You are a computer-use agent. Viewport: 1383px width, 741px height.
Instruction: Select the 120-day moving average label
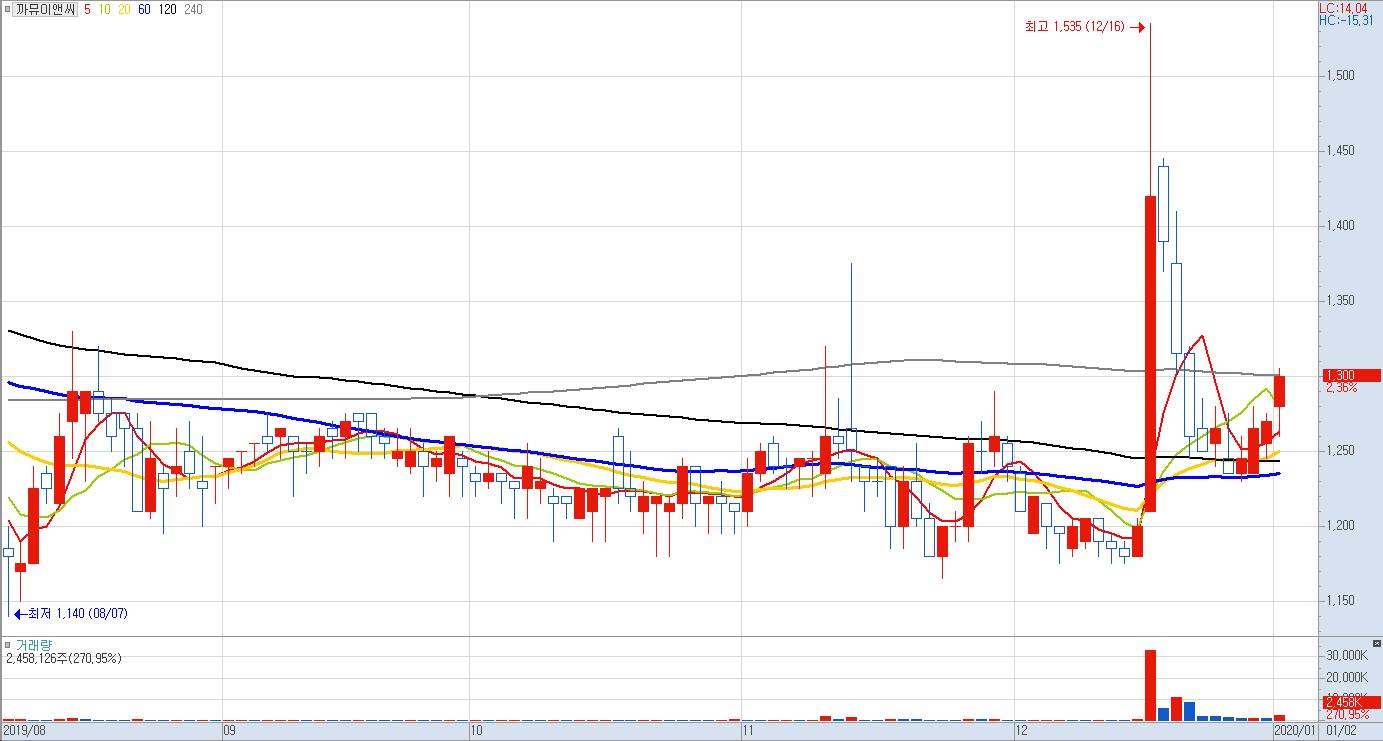167,8
